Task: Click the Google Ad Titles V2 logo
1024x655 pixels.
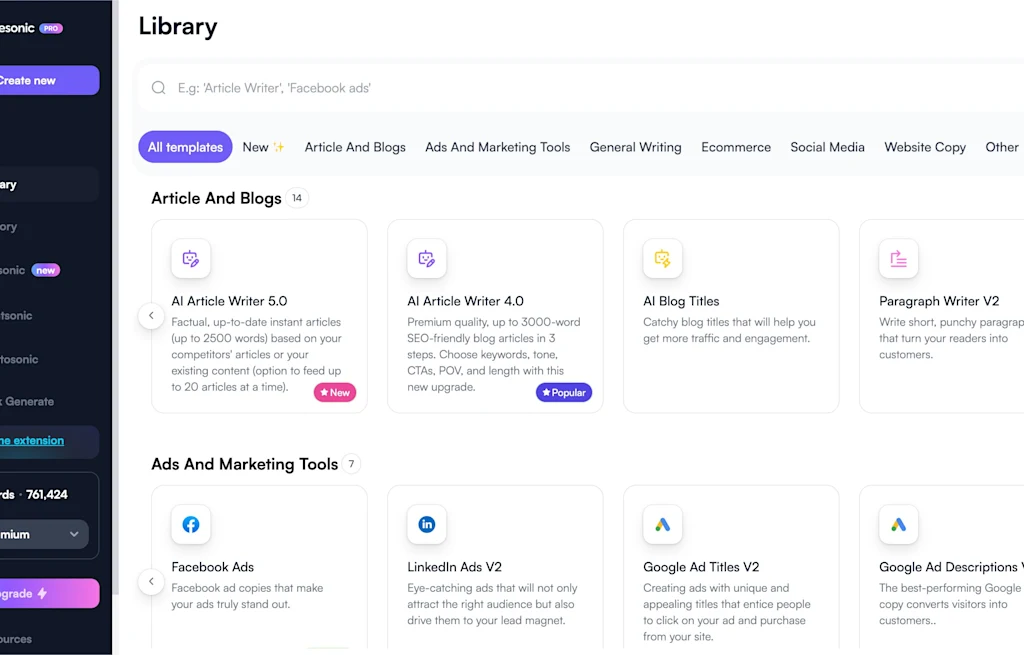Action: 662,524
